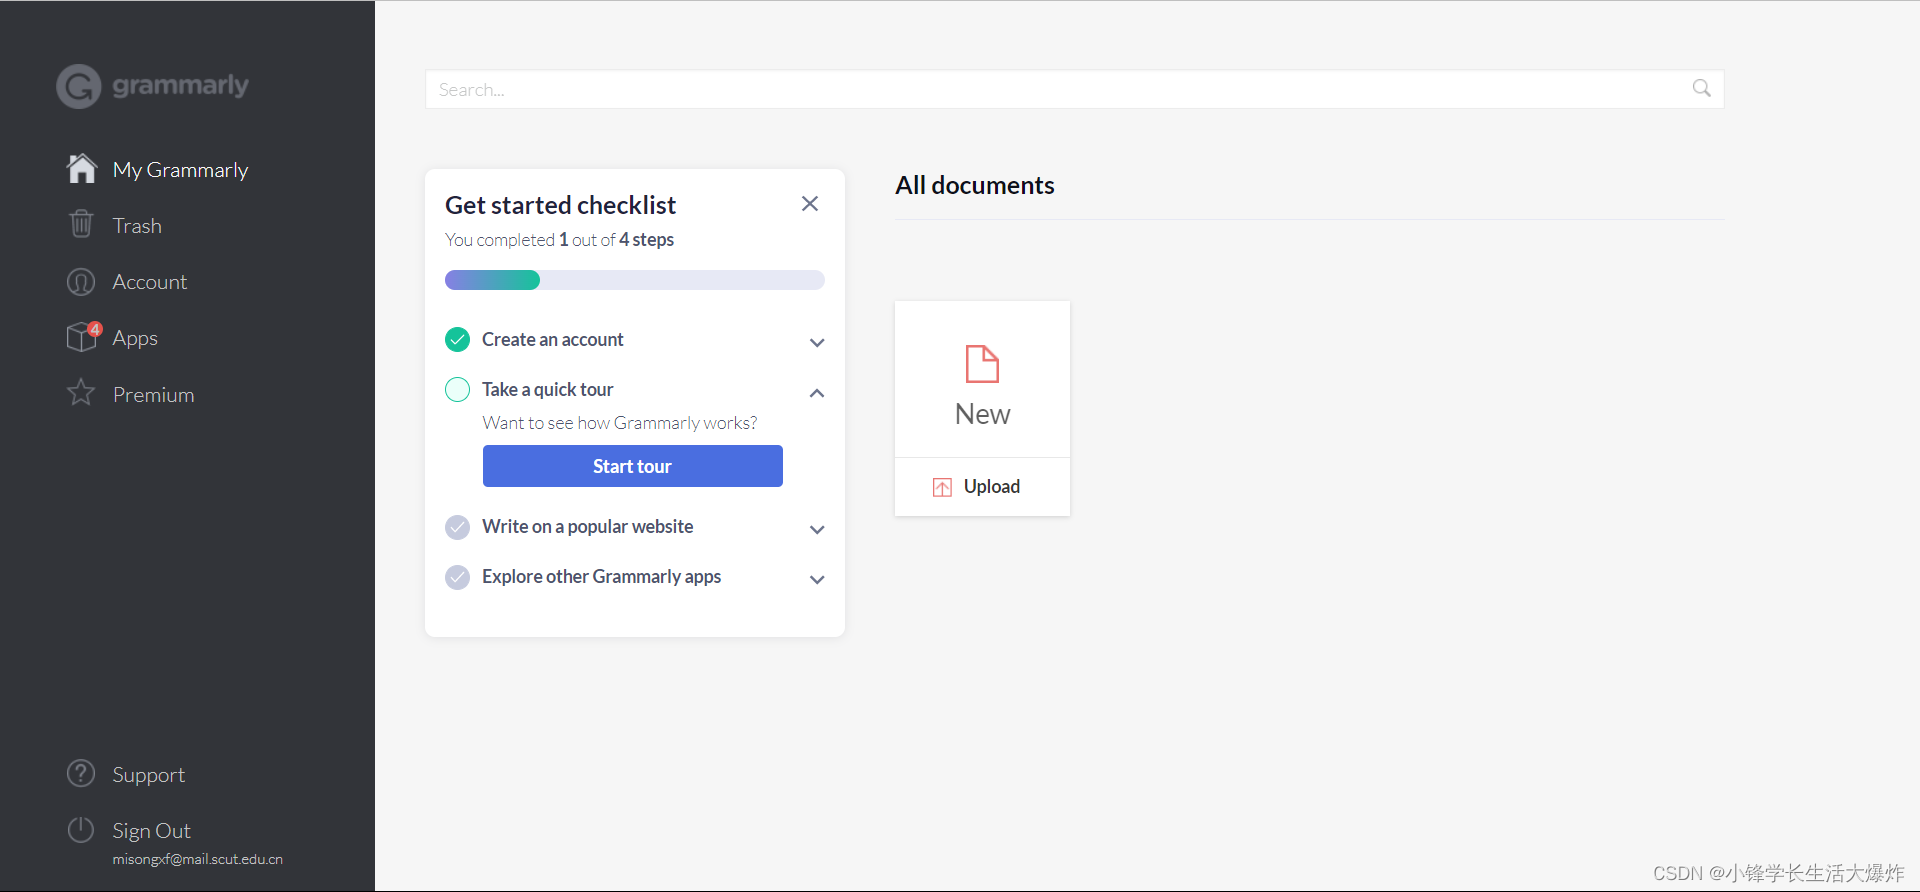This screenshot has width=1920, height=892.
Task: Click the grammarly wordmark text
Action: coord(180,86)
